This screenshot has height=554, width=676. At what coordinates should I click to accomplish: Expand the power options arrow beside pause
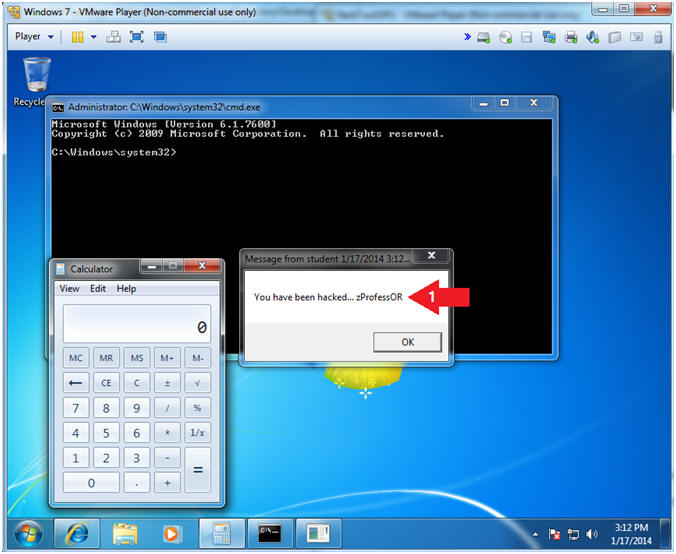(x=94, y=37)
